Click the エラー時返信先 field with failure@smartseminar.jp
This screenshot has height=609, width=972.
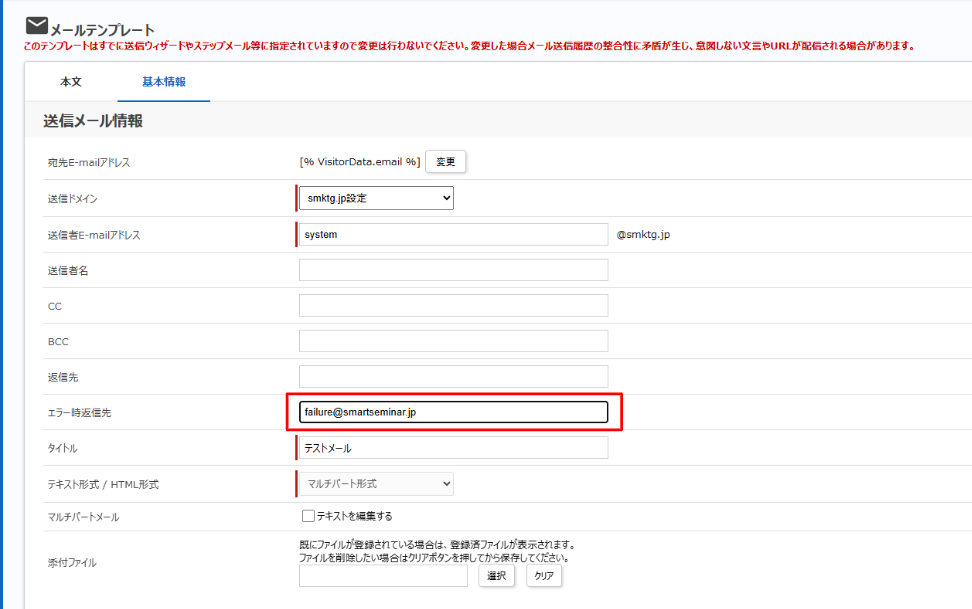(453, 412)
